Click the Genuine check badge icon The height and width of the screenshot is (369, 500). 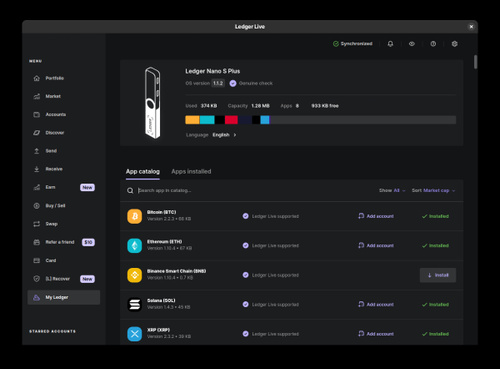click(233, 83)
